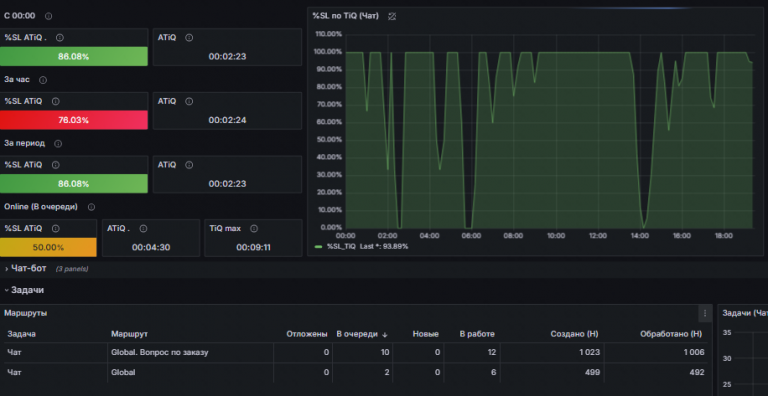Click the red 76.03% gauge bar

[74, 120]
